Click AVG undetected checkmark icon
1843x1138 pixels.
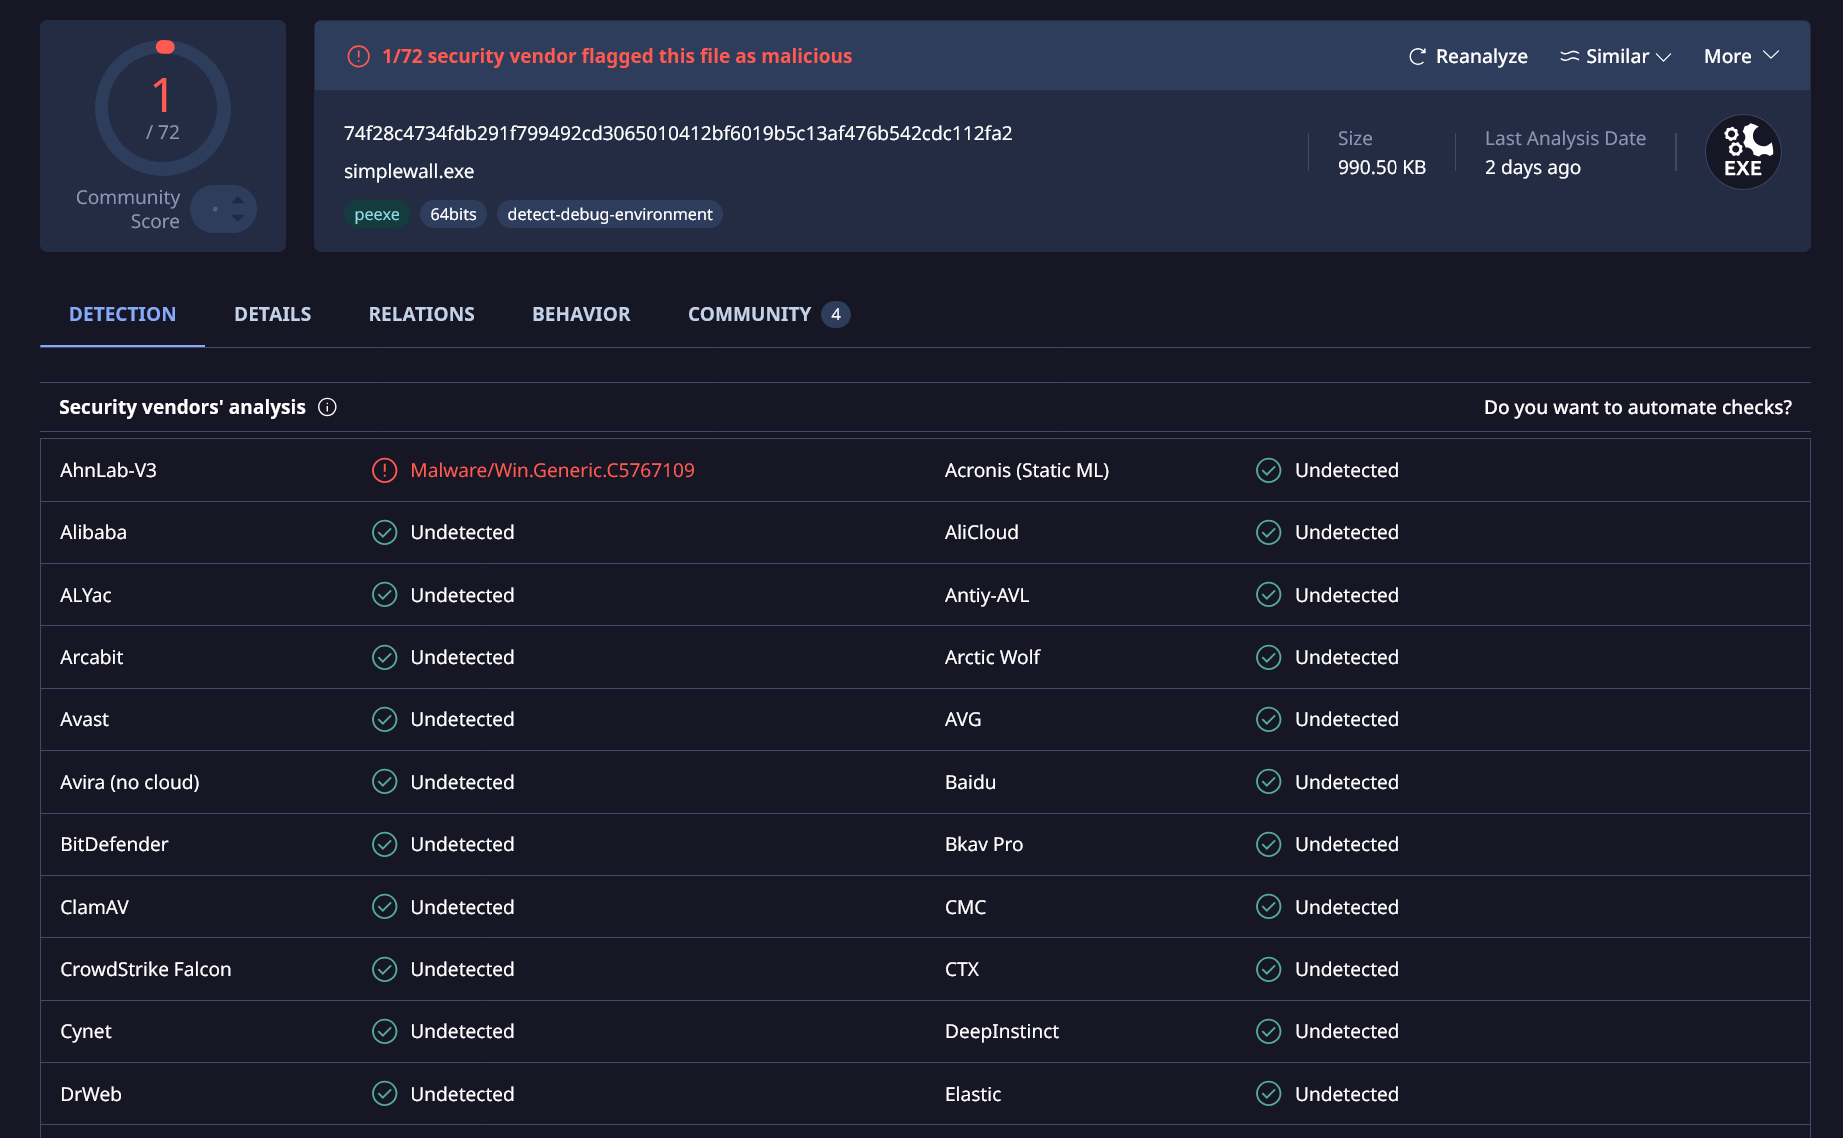click(1269, 719)
